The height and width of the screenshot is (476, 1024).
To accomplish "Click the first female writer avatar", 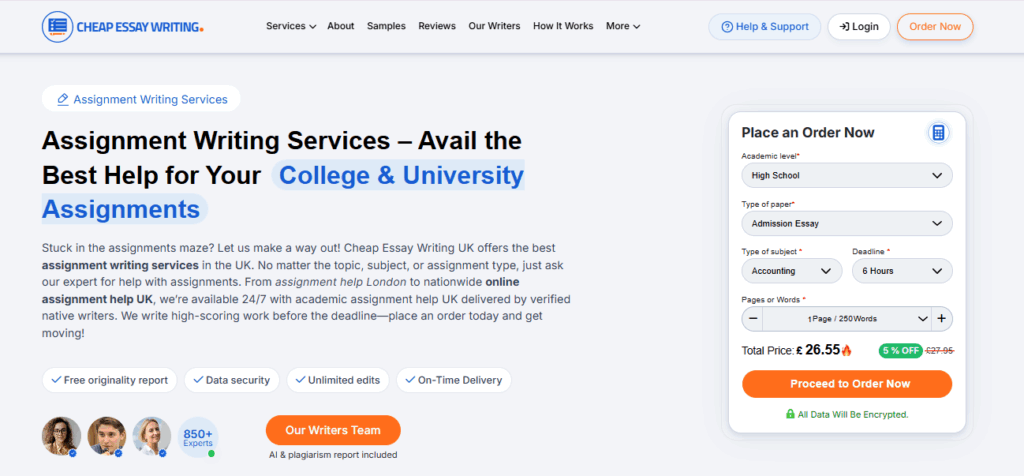I will point(61,436).
